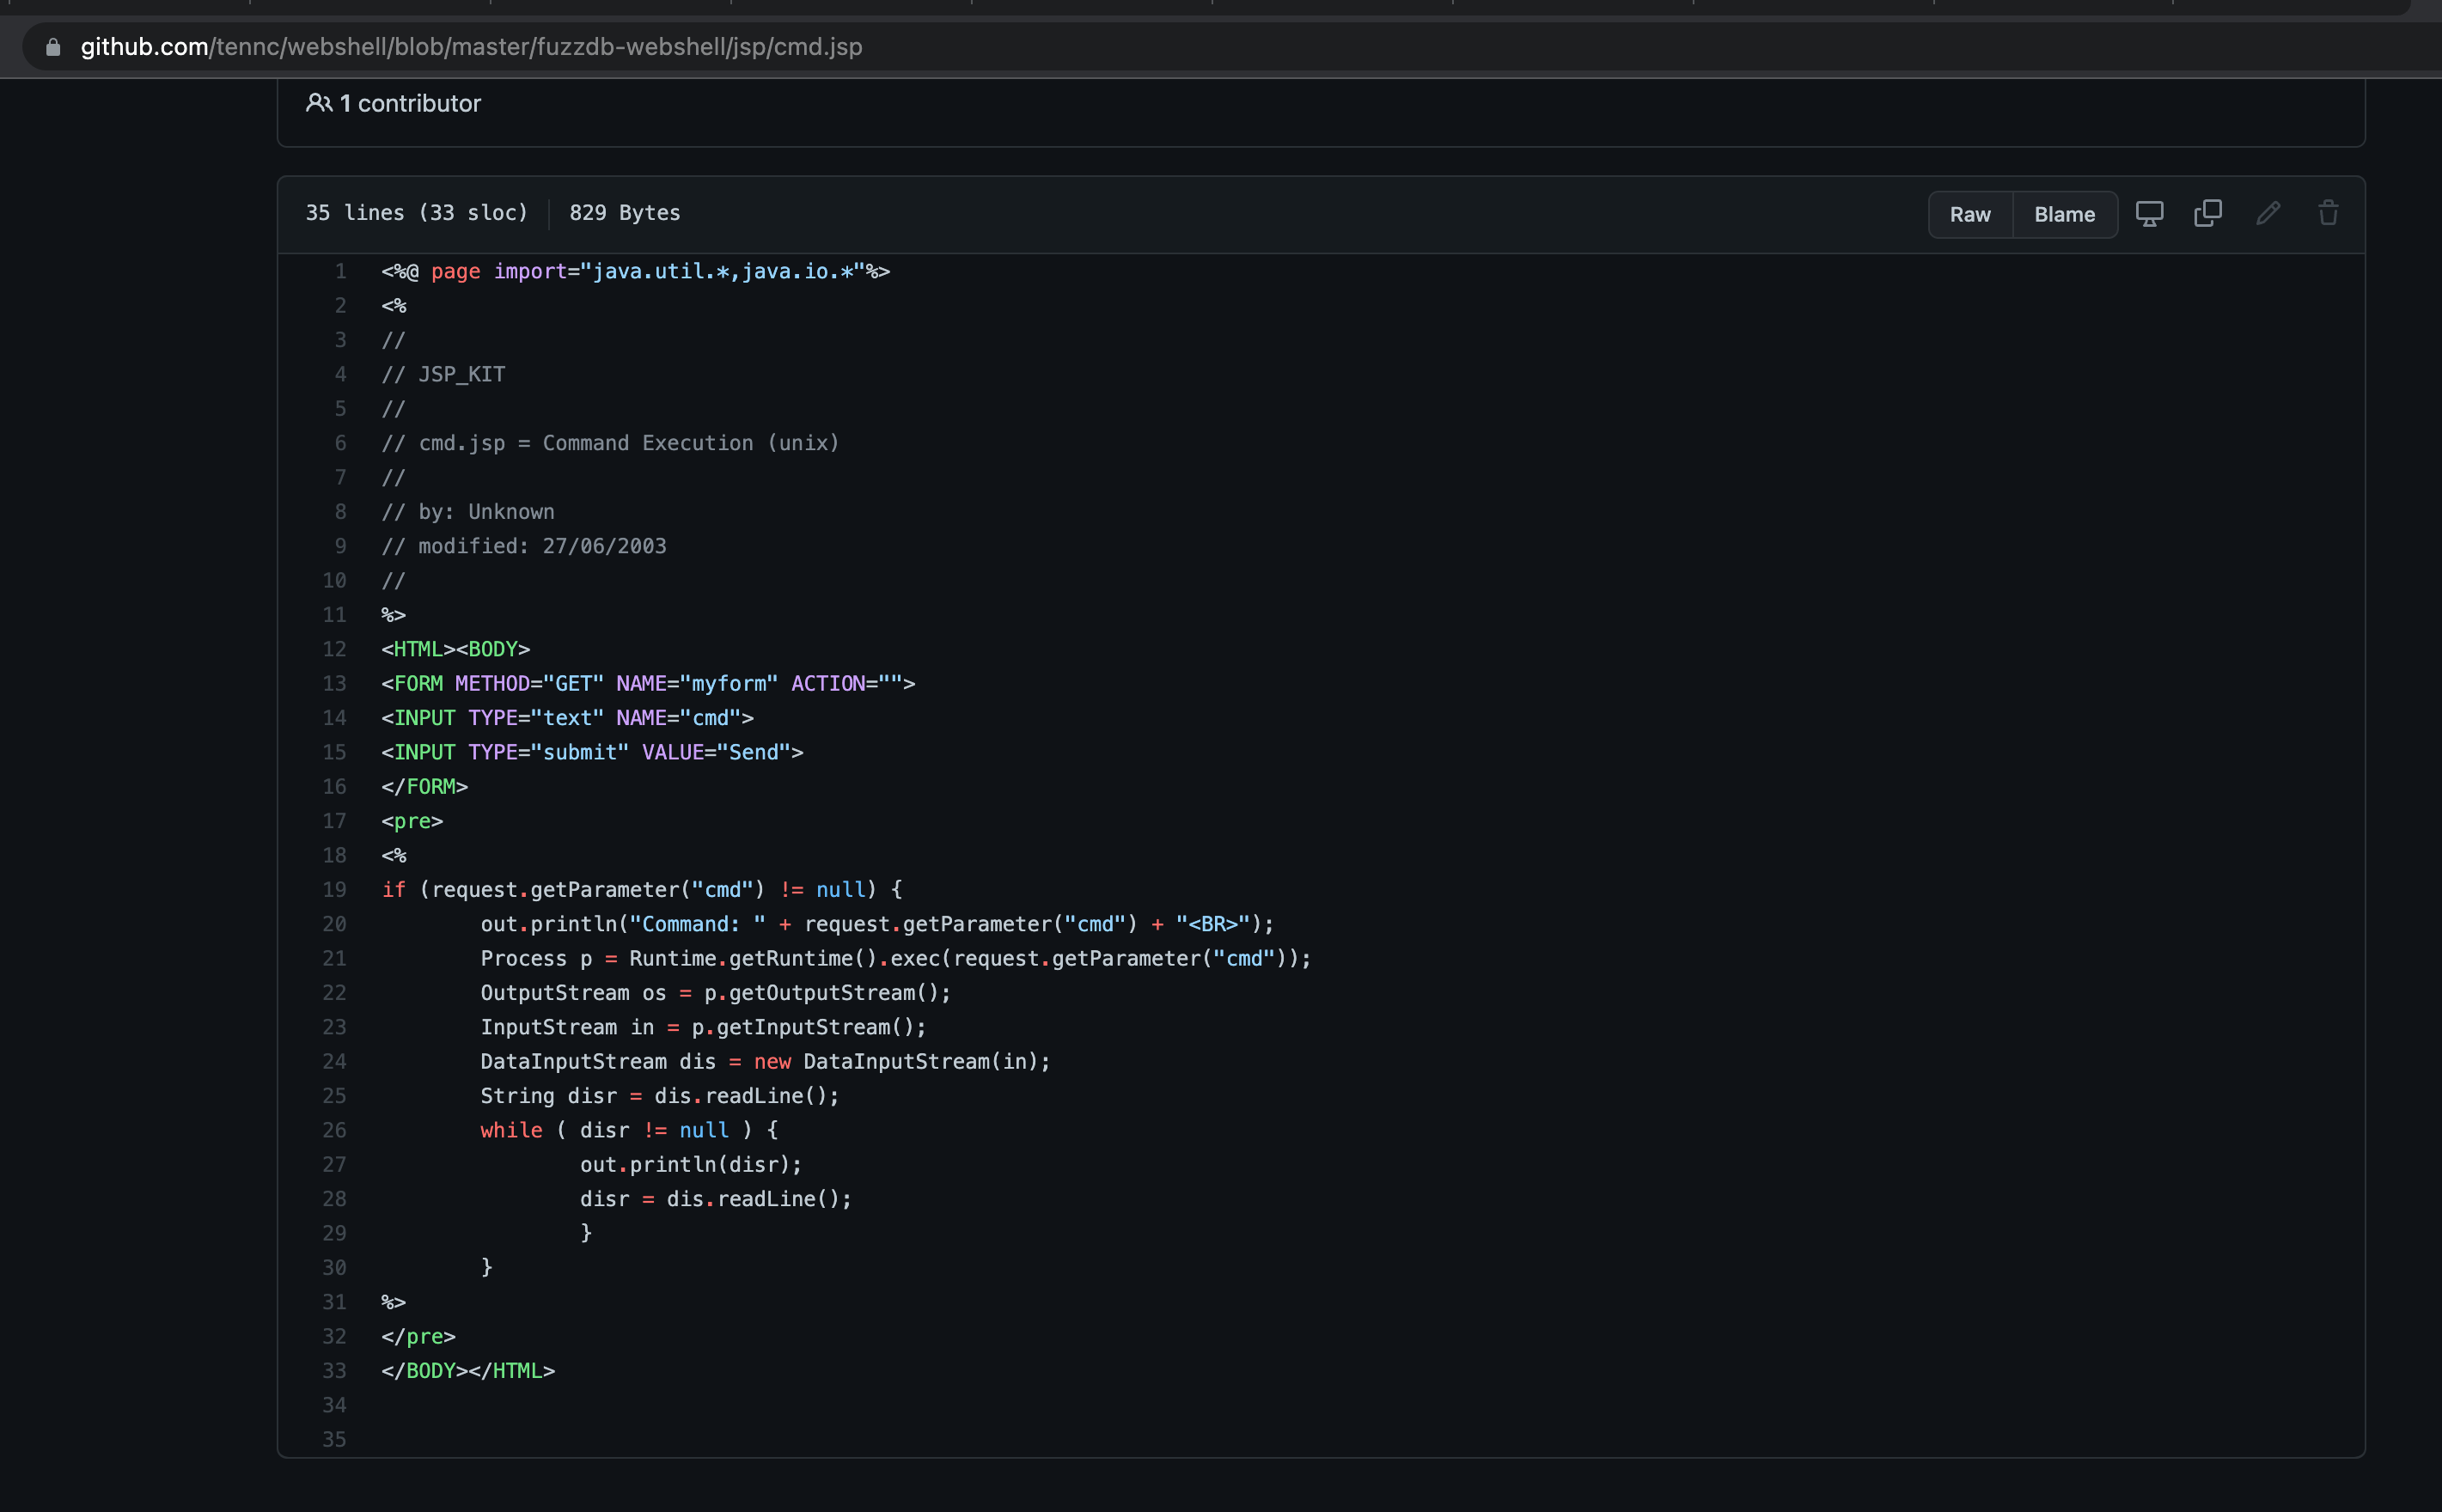Open the Raw file view
This screenshot has width=2442, height=1512.
(x=1970, y=214)
